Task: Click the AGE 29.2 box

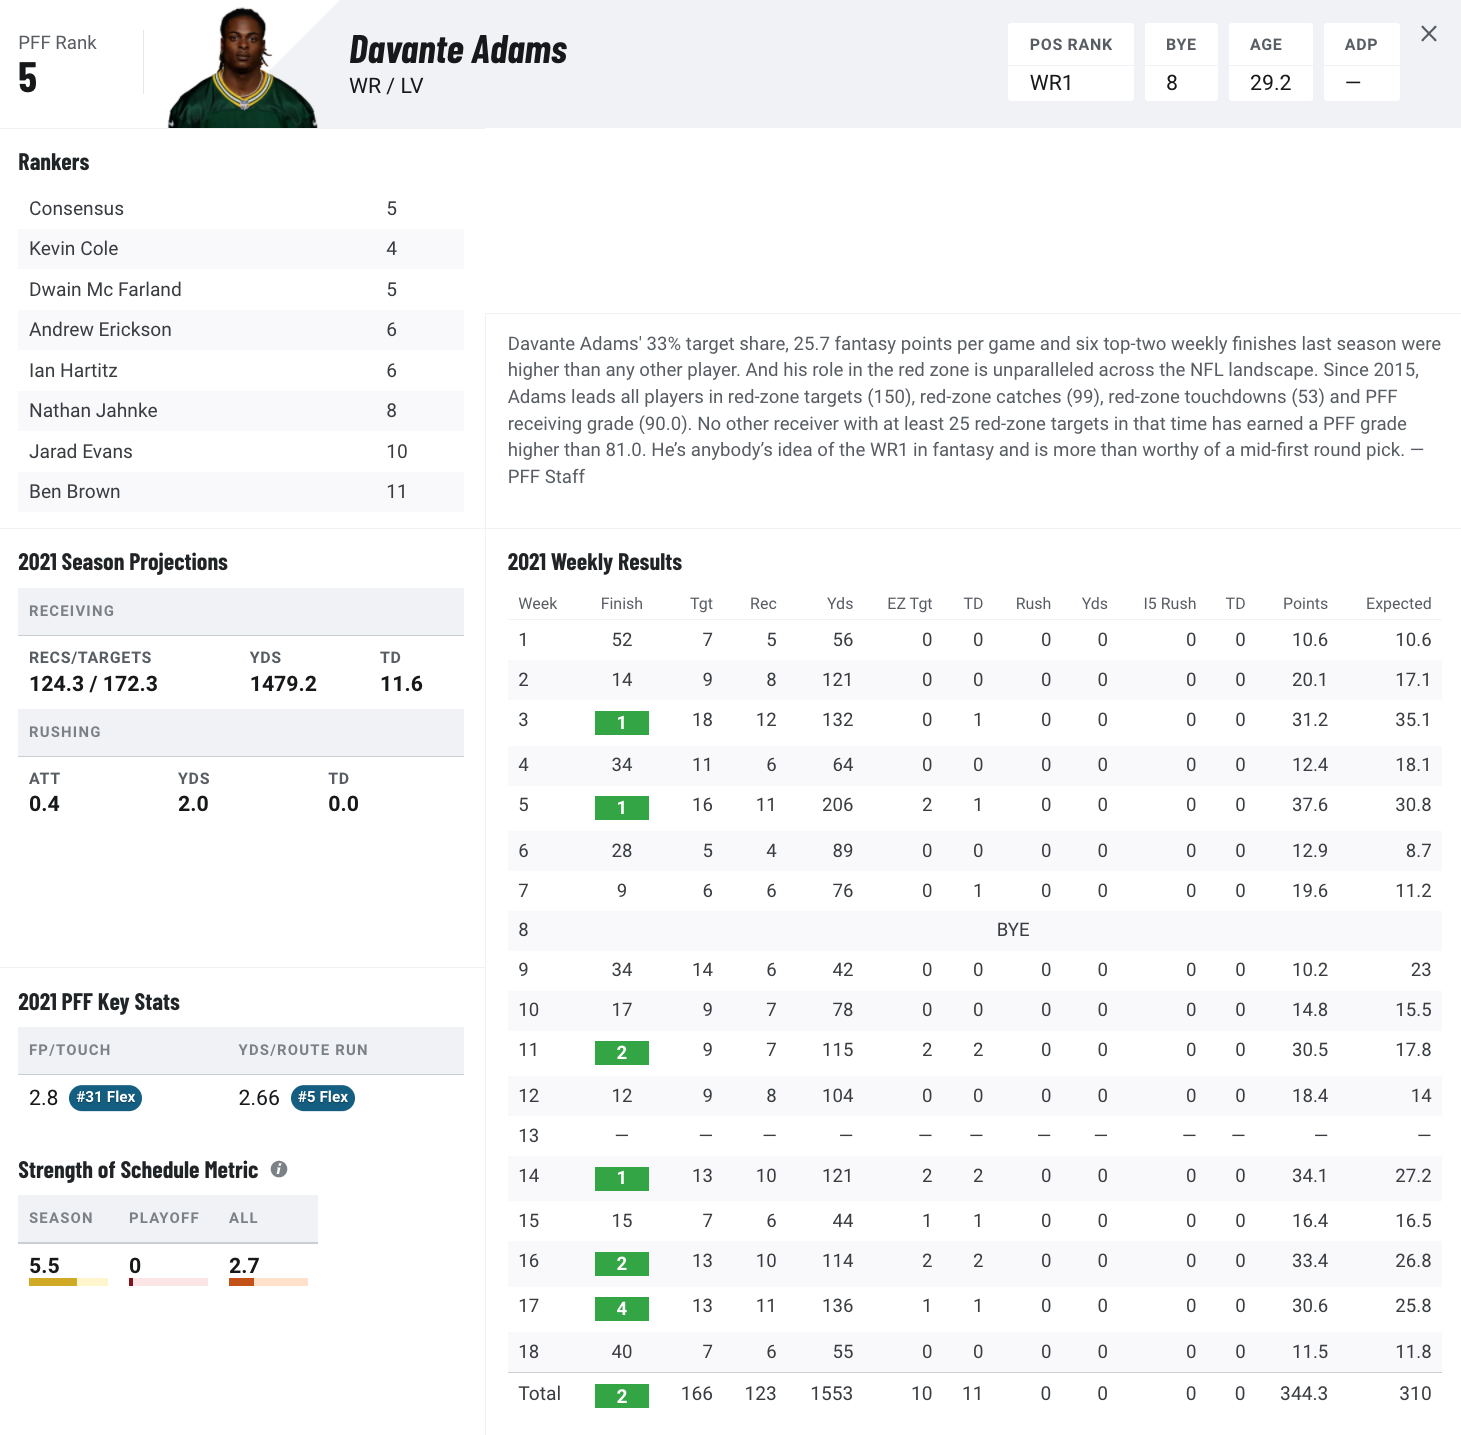Action: (1271, 62)
